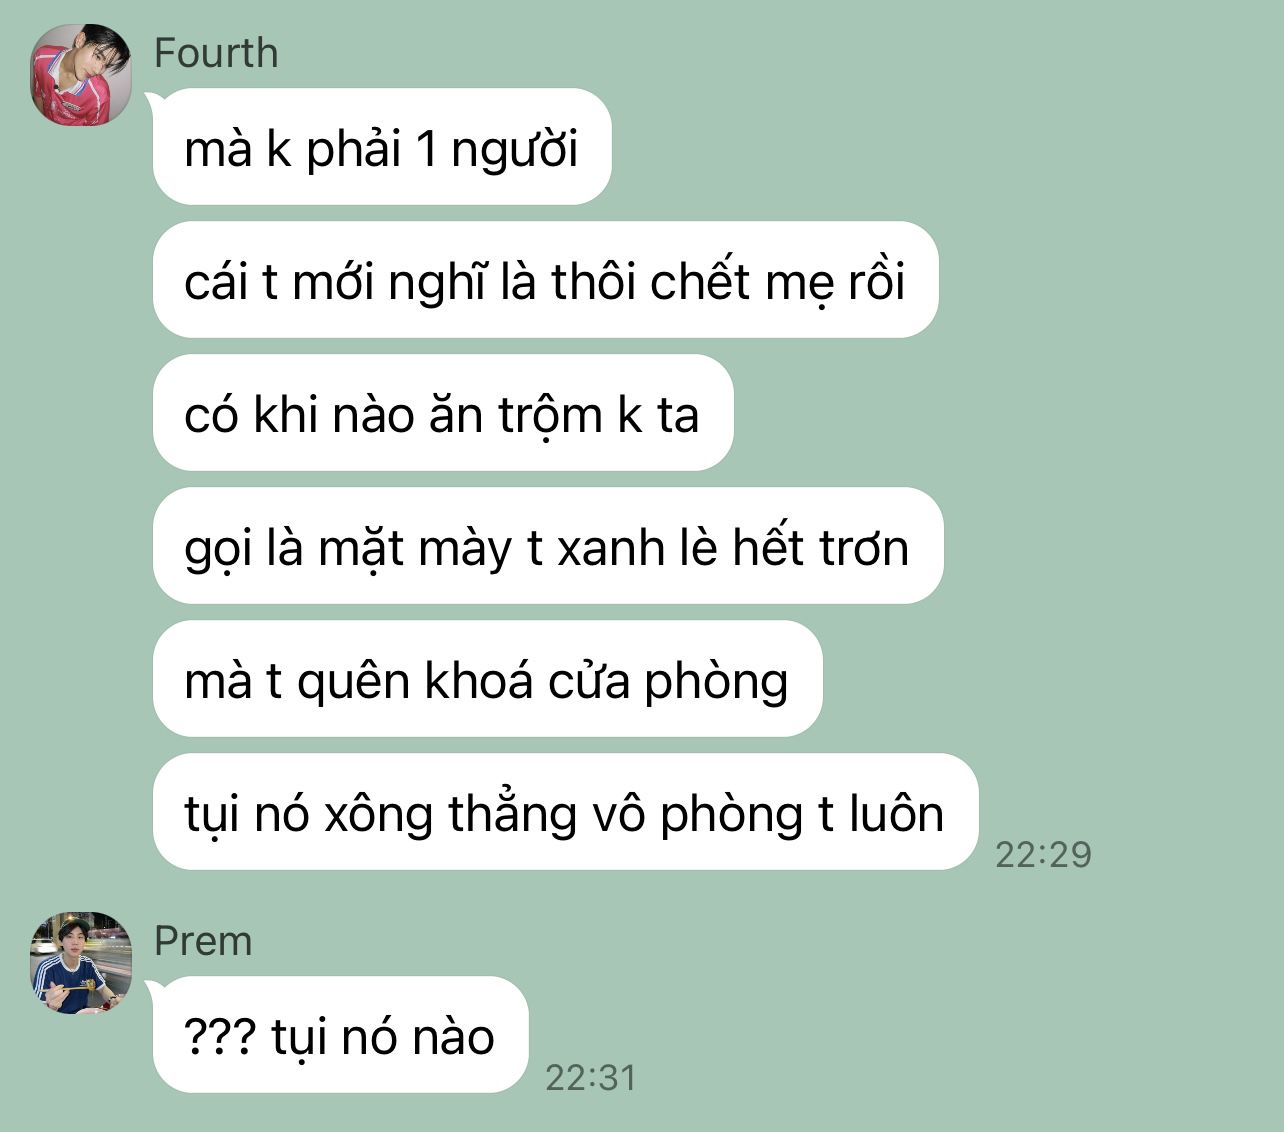Tap 'tụi nó xông thẳng vô phòng t luôn' bubble
Screen dimensions: 1284x1132
click(x=565, y=812)
